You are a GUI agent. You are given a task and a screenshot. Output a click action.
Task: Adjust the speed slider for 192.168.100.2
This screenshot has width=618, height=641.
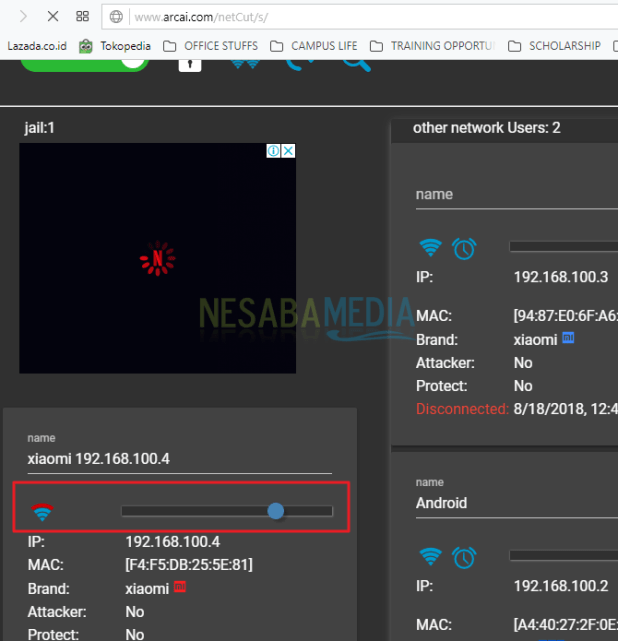[x=564, y=556]
